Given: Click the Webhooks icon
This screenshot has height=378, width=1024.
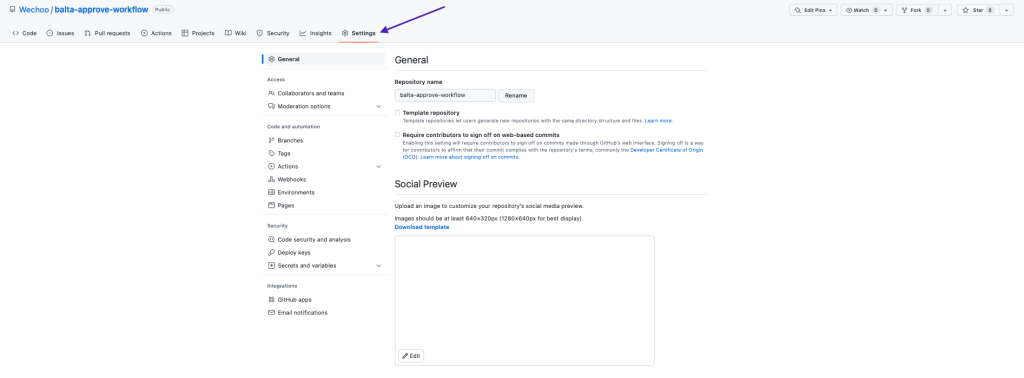Looking at the screenshot, I should (x=272, y=180).
